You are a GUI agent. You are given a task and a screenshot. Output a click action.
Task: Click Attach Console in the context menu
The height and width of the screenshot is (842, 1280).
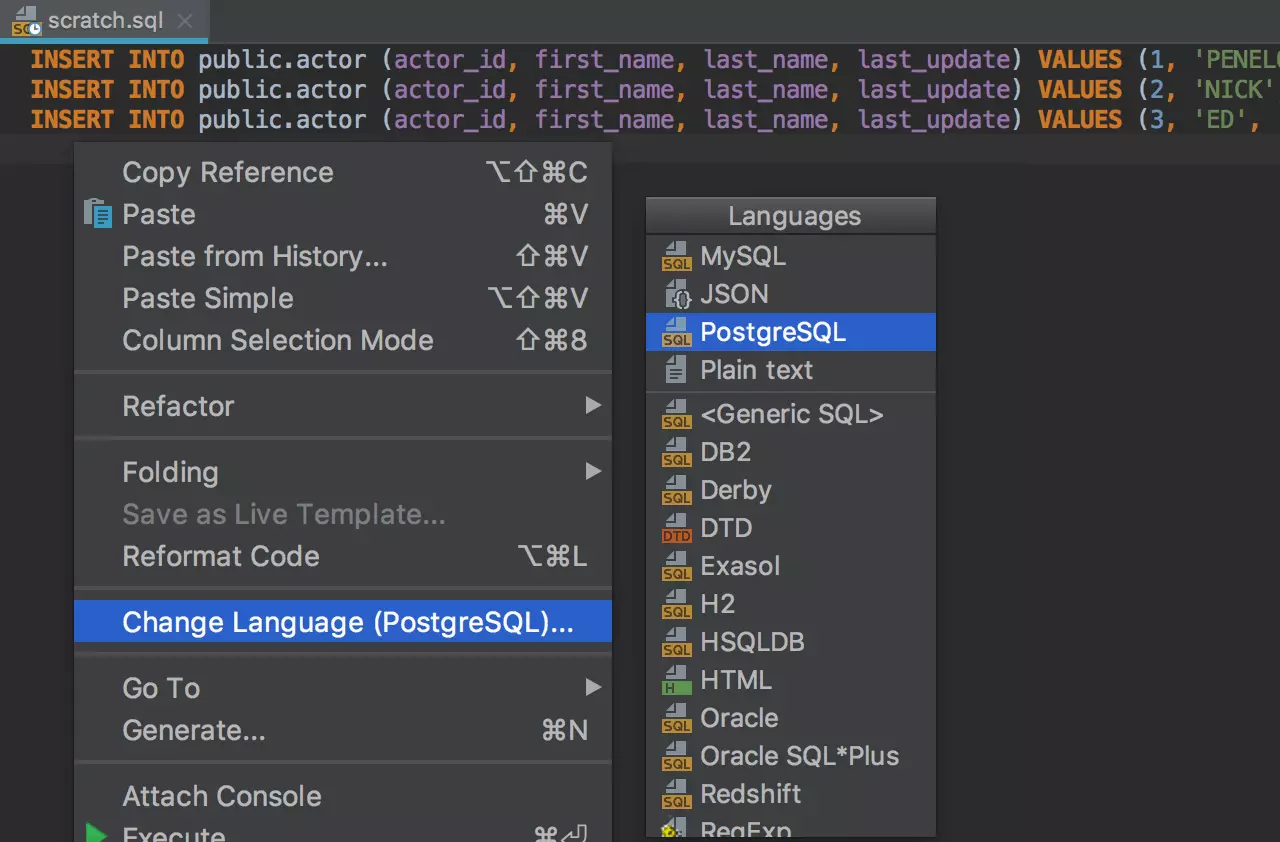click(222, 796)
